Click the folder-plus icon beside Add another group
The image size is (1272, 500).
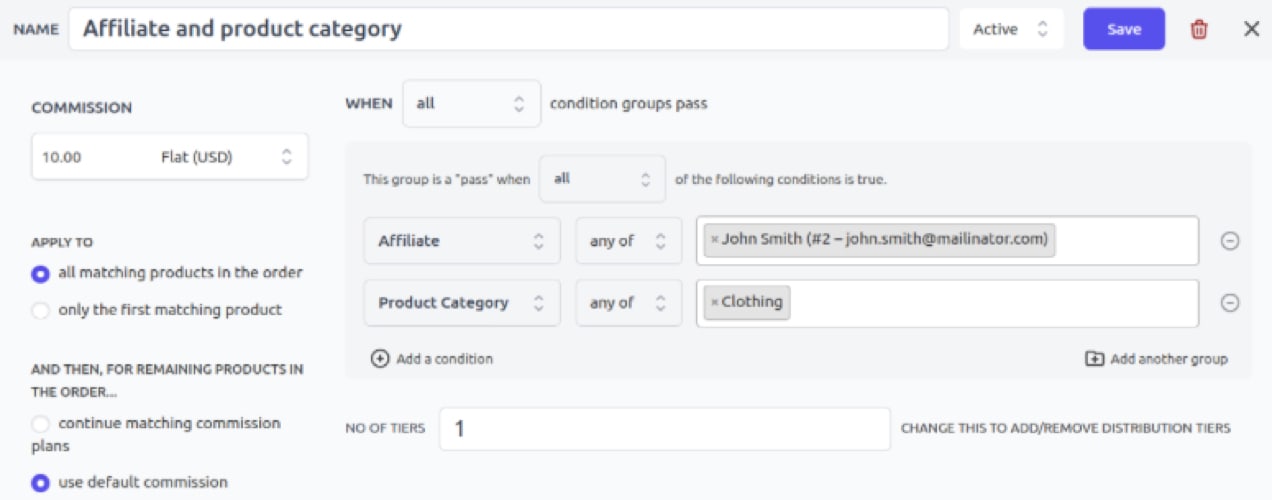pyautogui.click(x=1095, y=359)
